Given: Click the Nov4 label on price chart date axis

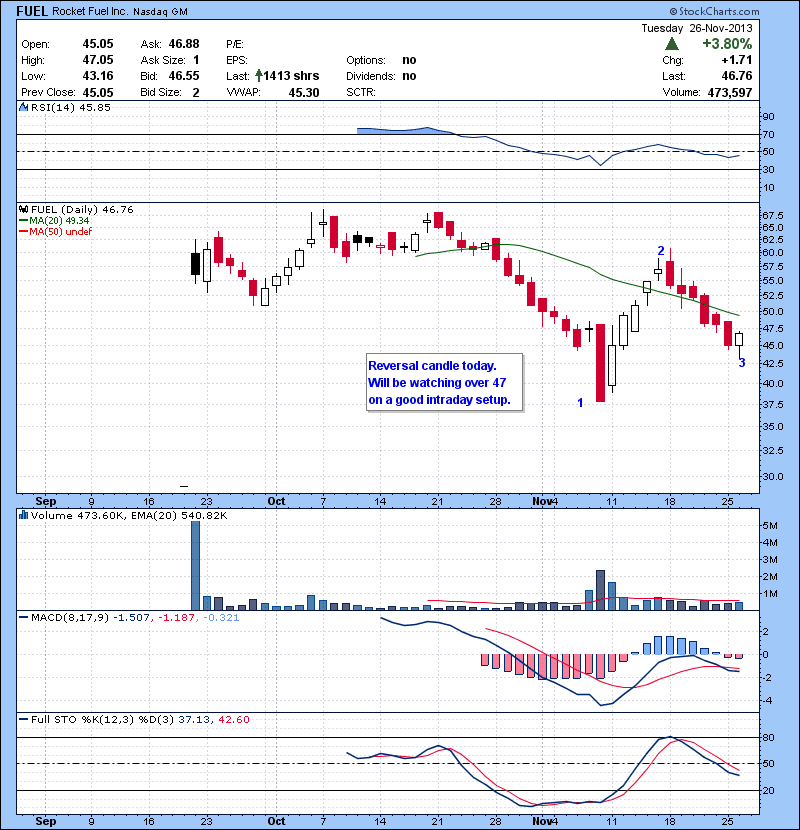Looking at the screenshot, I should 545,501.
